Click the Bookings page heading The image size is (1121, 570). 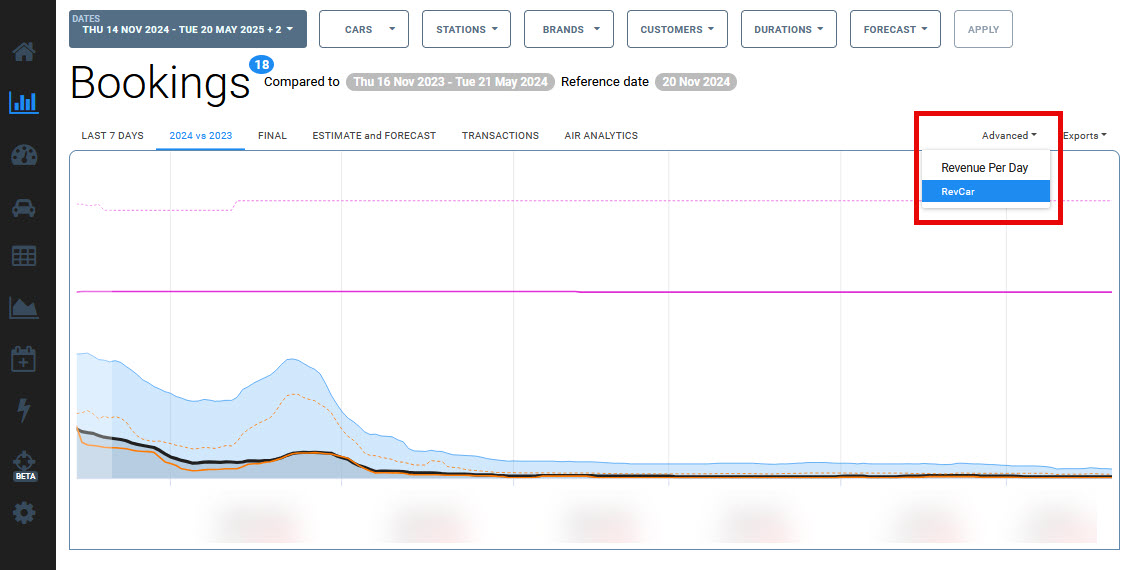click(160, 84)
